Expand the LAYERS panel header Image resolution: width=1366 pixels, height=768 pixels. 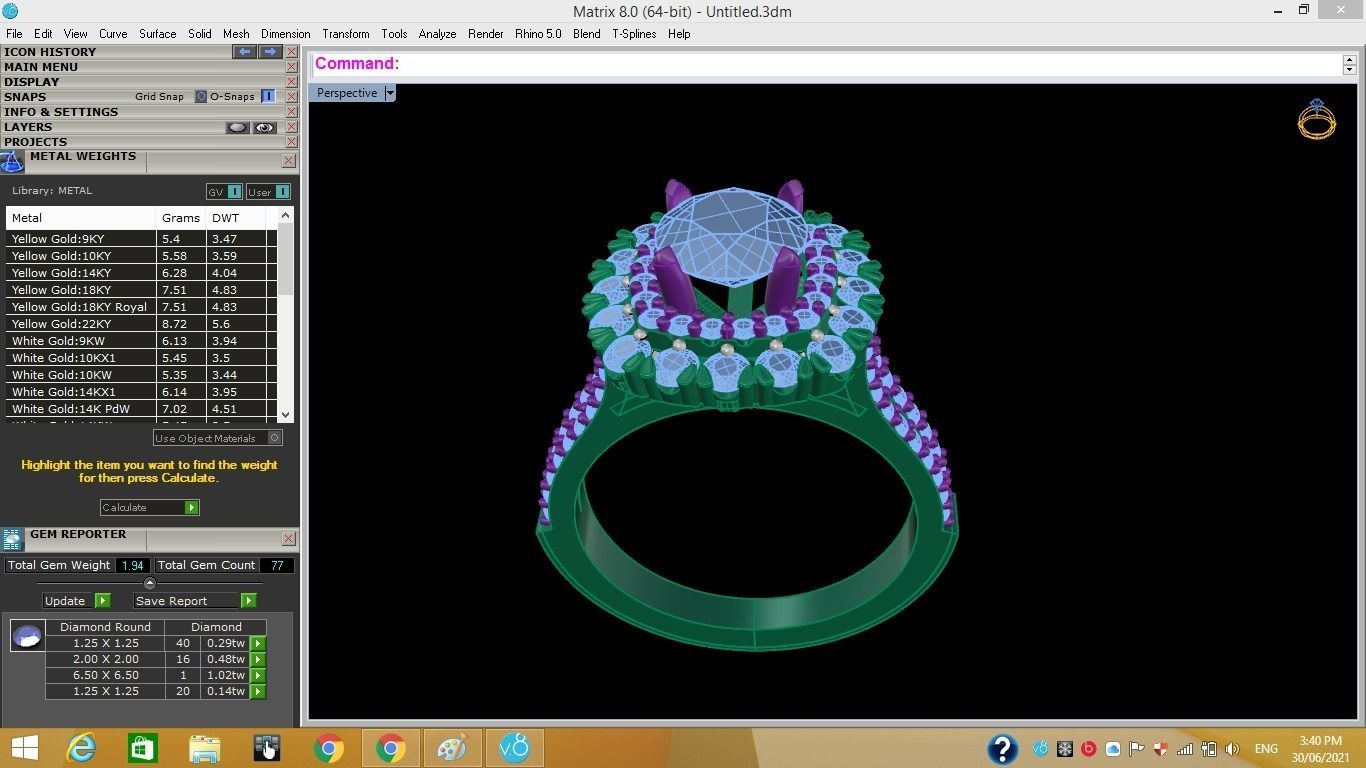(x=28, y=127)
